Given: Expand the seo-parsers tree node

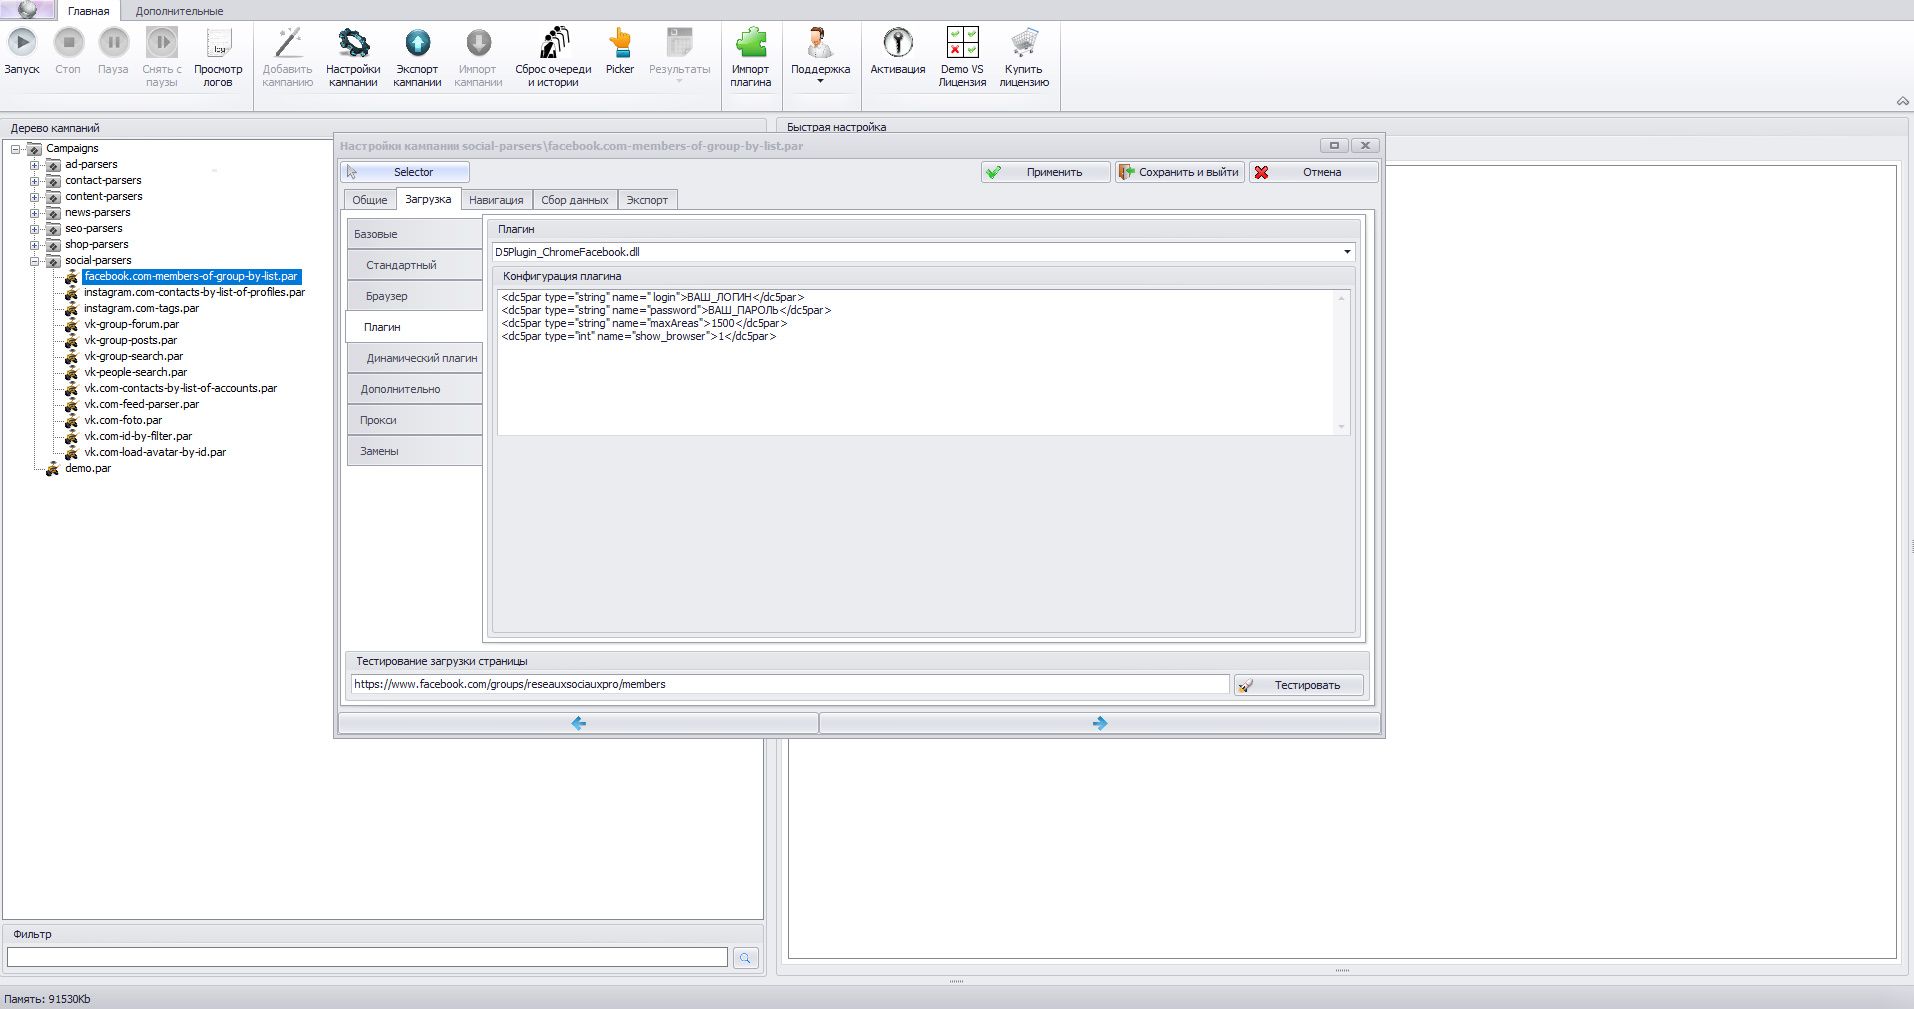Looking at the screenshot, I should click(x=35, y=229).
